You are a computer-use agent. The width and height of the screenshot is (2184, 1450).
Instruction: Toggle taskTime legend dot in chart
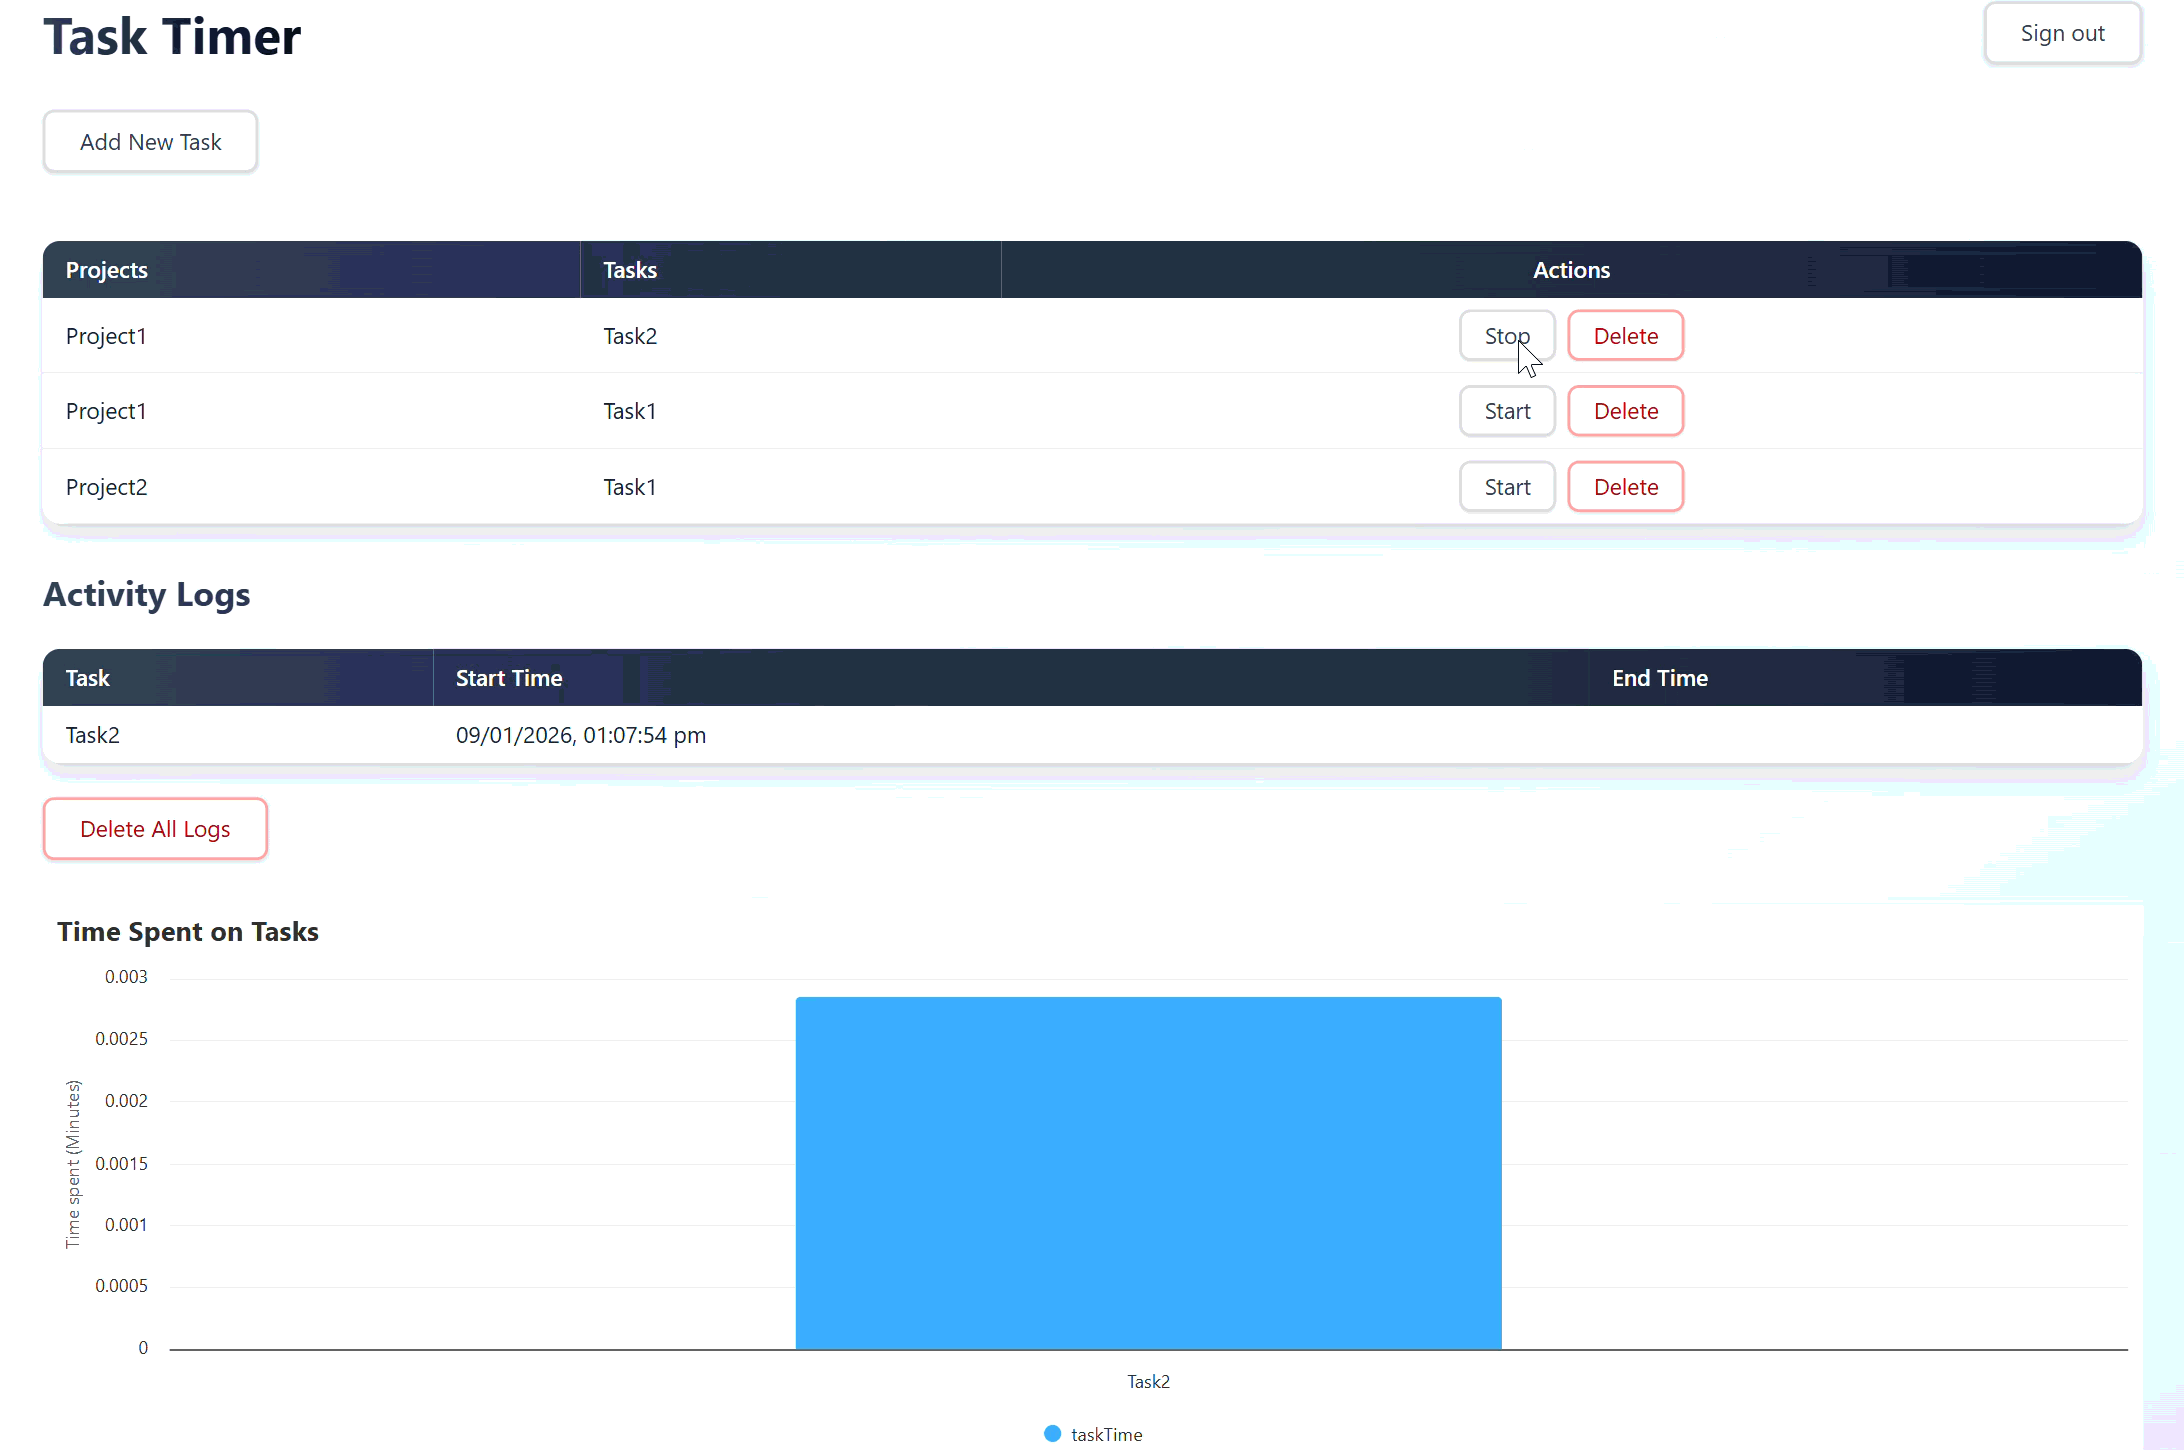(1052, 1434)
